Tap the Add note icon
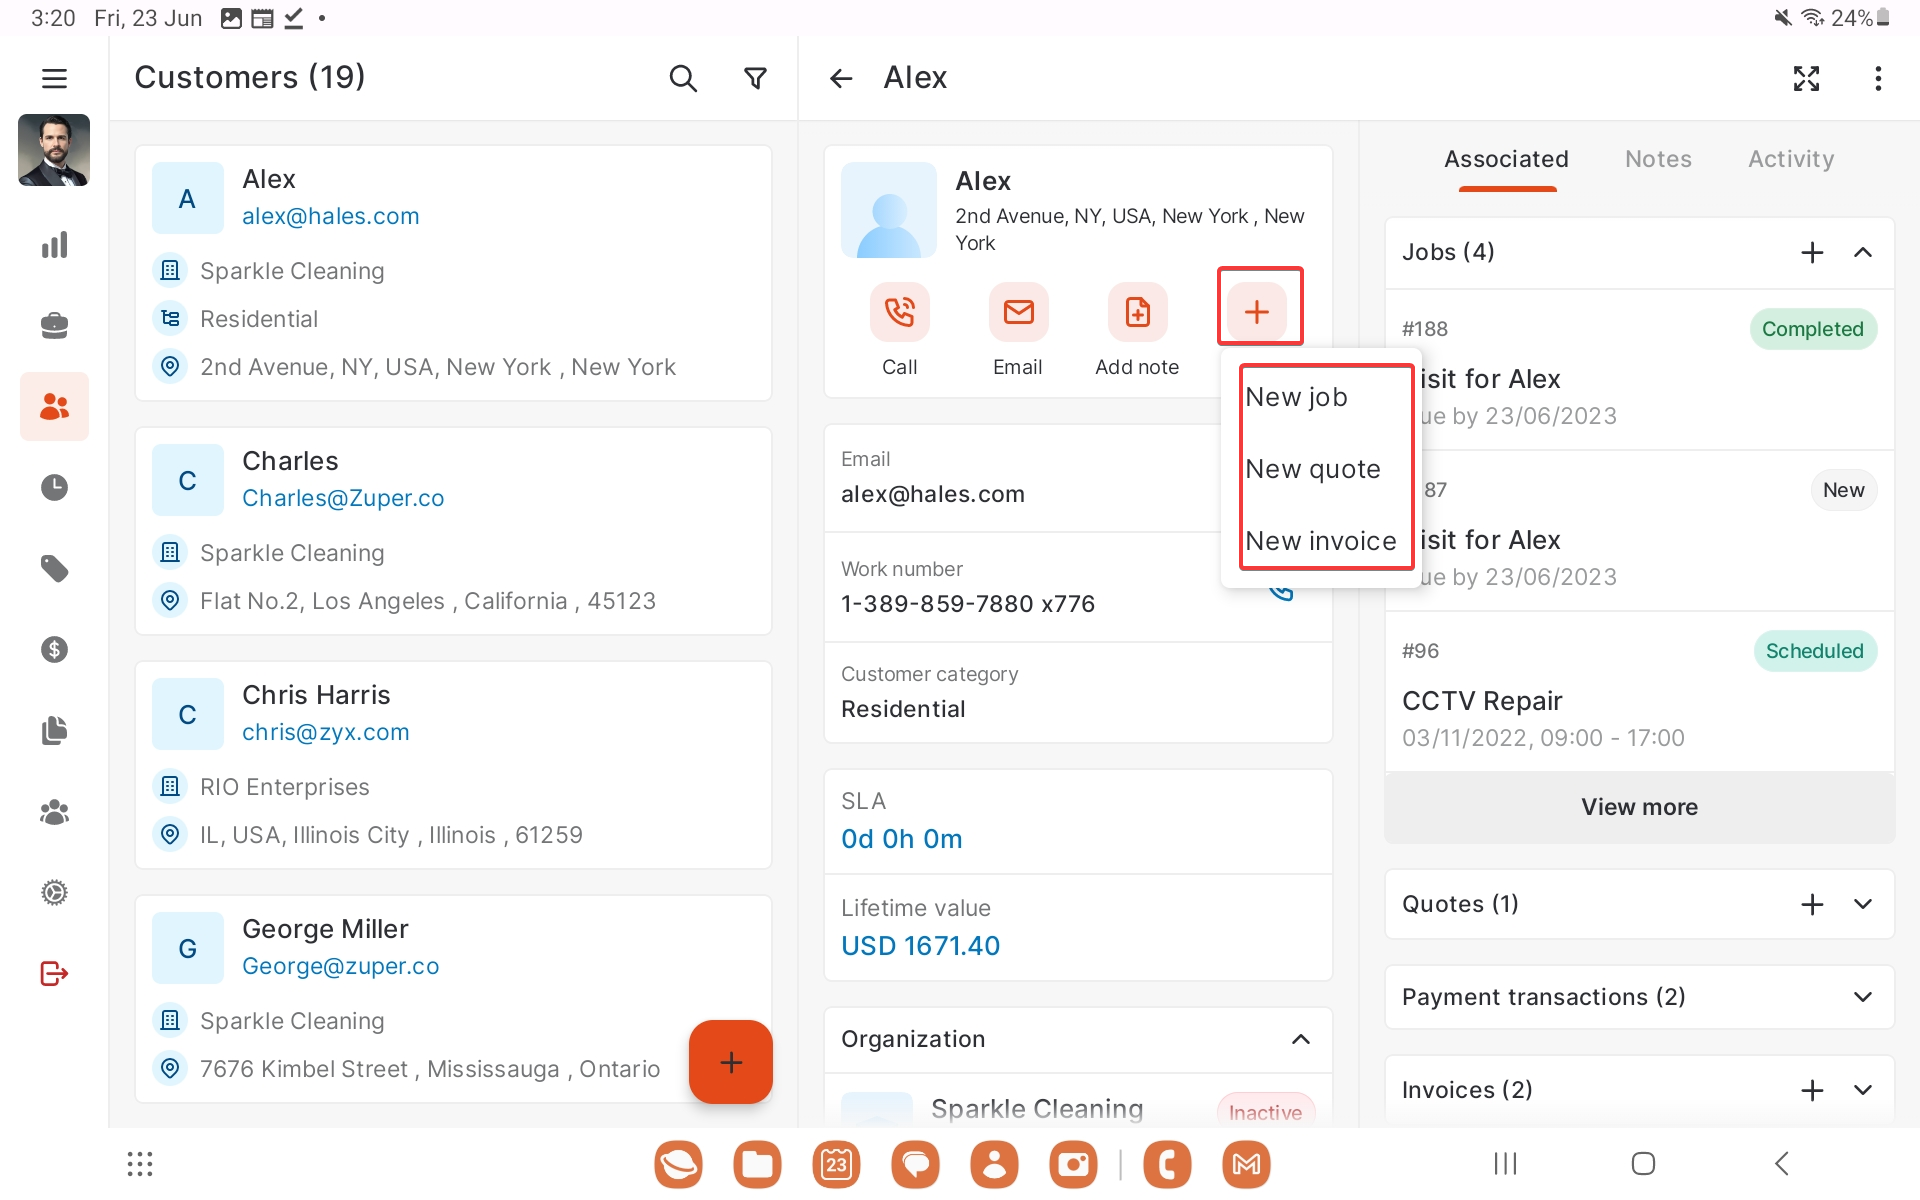Viewport: 1920px width, 1200px height. pos(1137,312)
